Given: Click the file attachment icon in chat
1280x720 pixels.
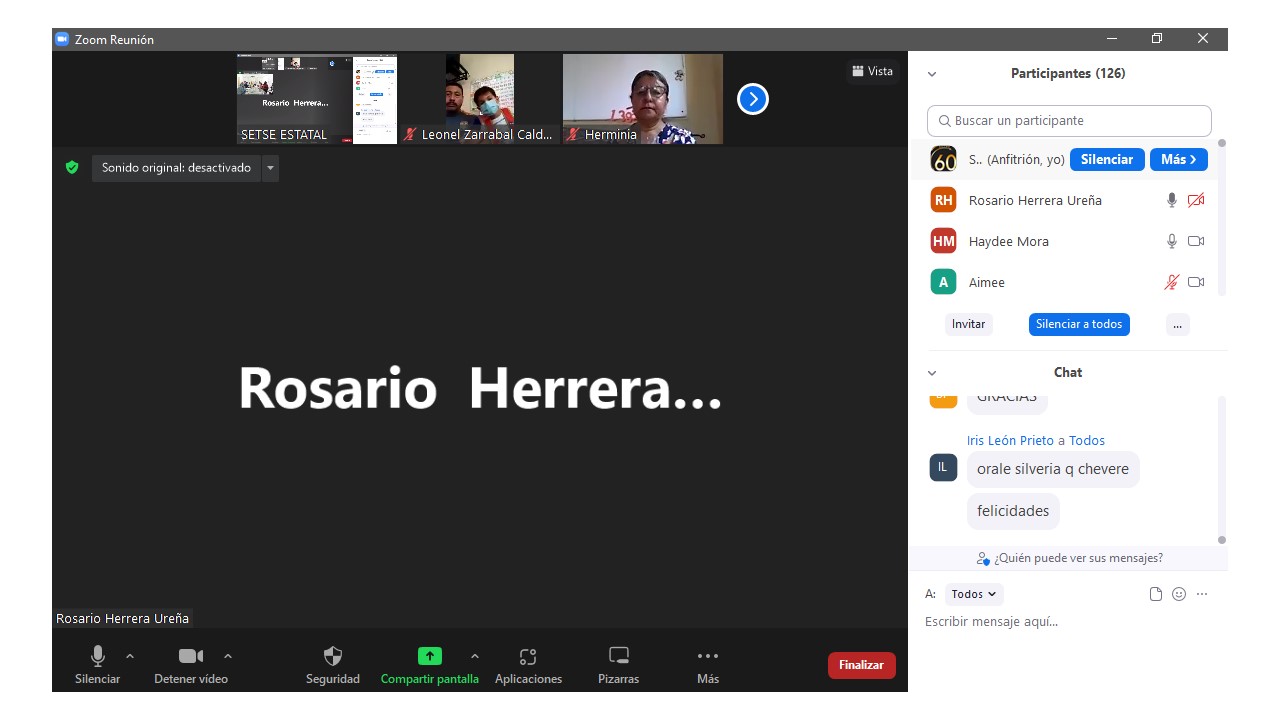Looking at the screenshot, I should click(1156, 594).
